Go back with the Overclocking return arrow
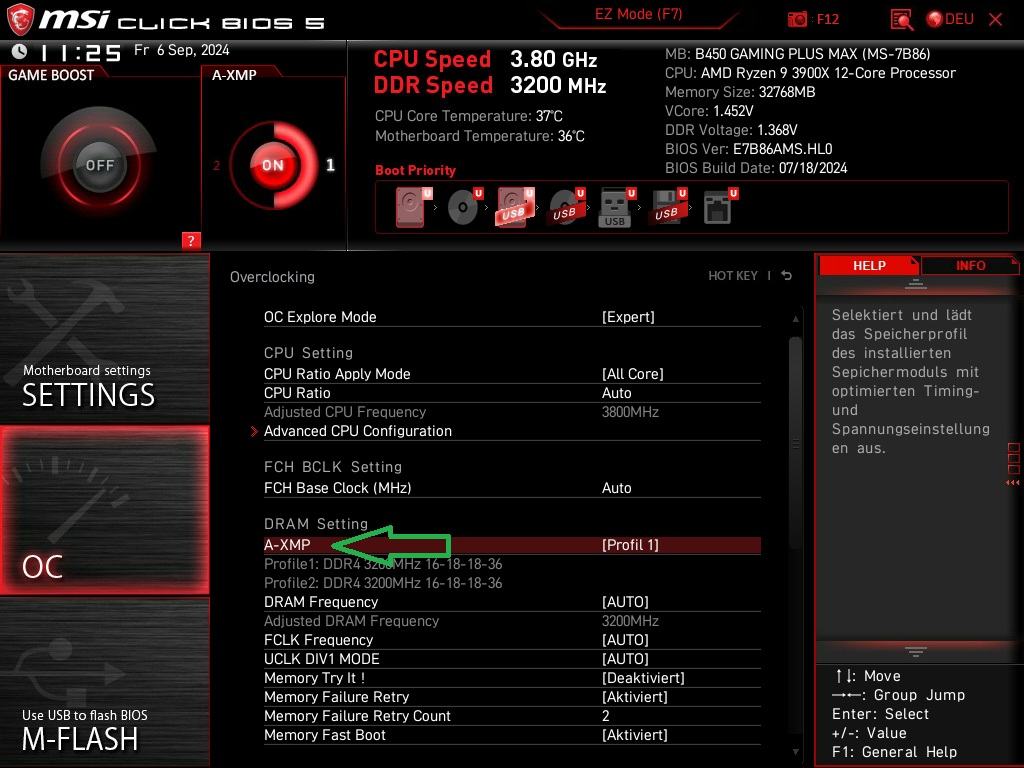Viewport: 1024px width, 768px height. click(787, 276)
